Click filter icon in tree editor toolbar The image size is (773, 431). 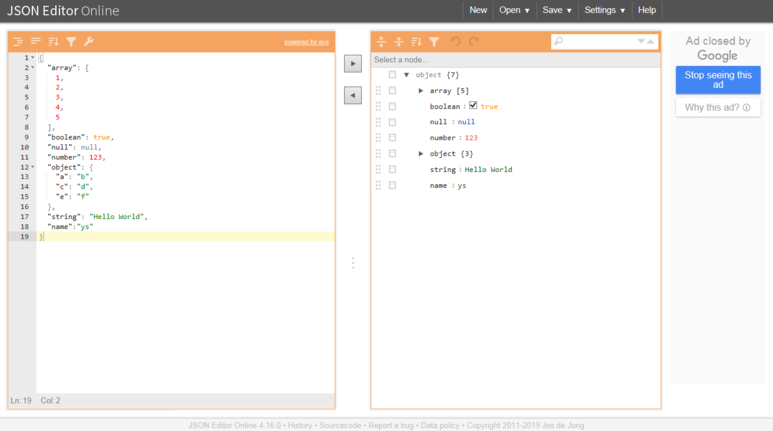click(434, 42)
